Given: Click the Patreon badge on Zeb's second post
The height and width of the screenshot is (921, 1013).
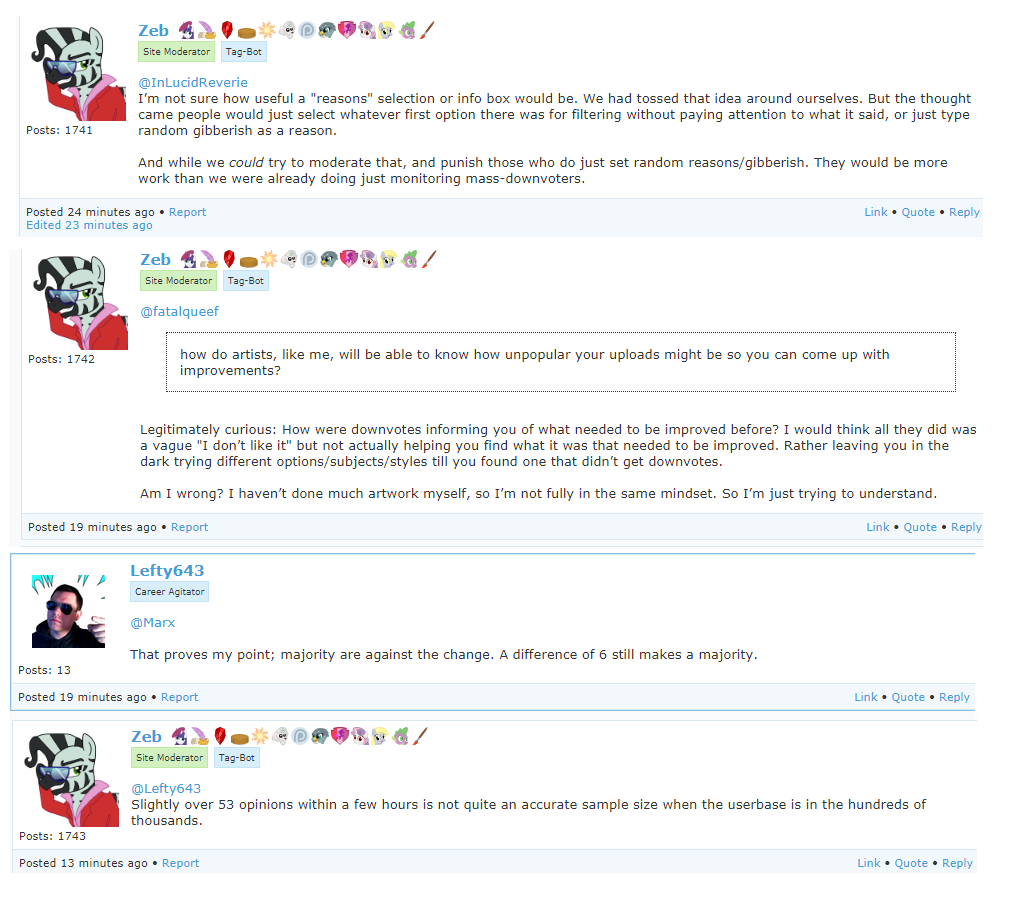Looking at the screenshot, I should click(x=309, y=259).
